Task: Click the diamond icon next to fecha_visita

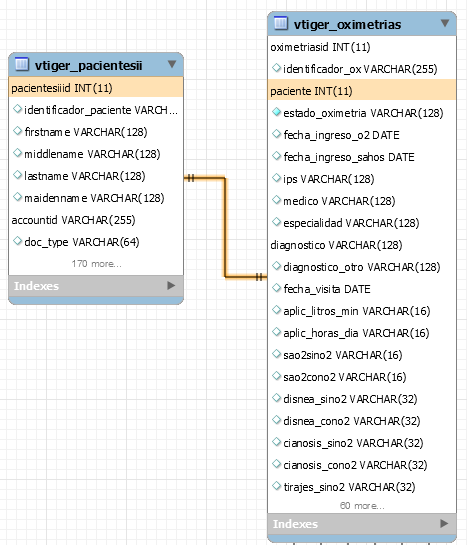Action: click(276, 288)
